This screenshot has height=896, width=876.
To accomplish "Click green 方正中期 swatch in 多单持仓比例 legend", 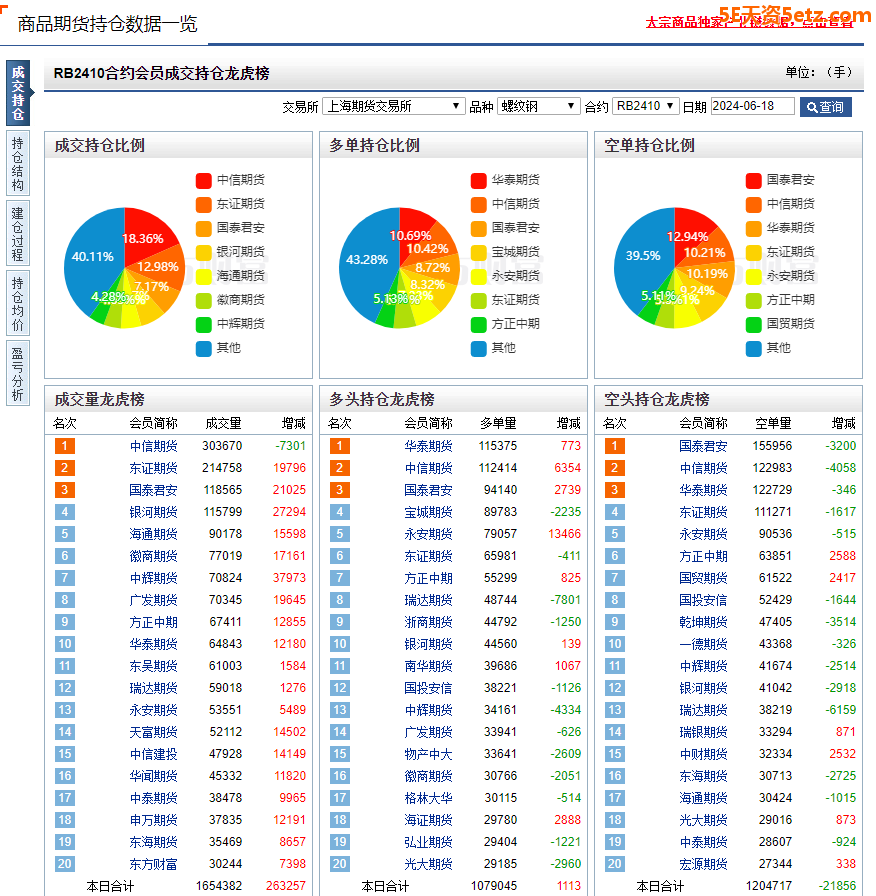I will click(478, 325).
